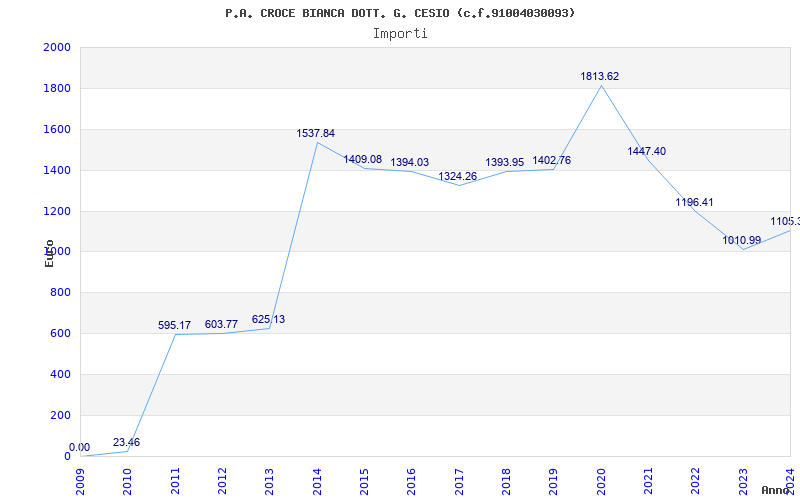Viewport: 800px width, 500px height.
Task: Click the Importi subtitle
Action: tap(400, 34)
